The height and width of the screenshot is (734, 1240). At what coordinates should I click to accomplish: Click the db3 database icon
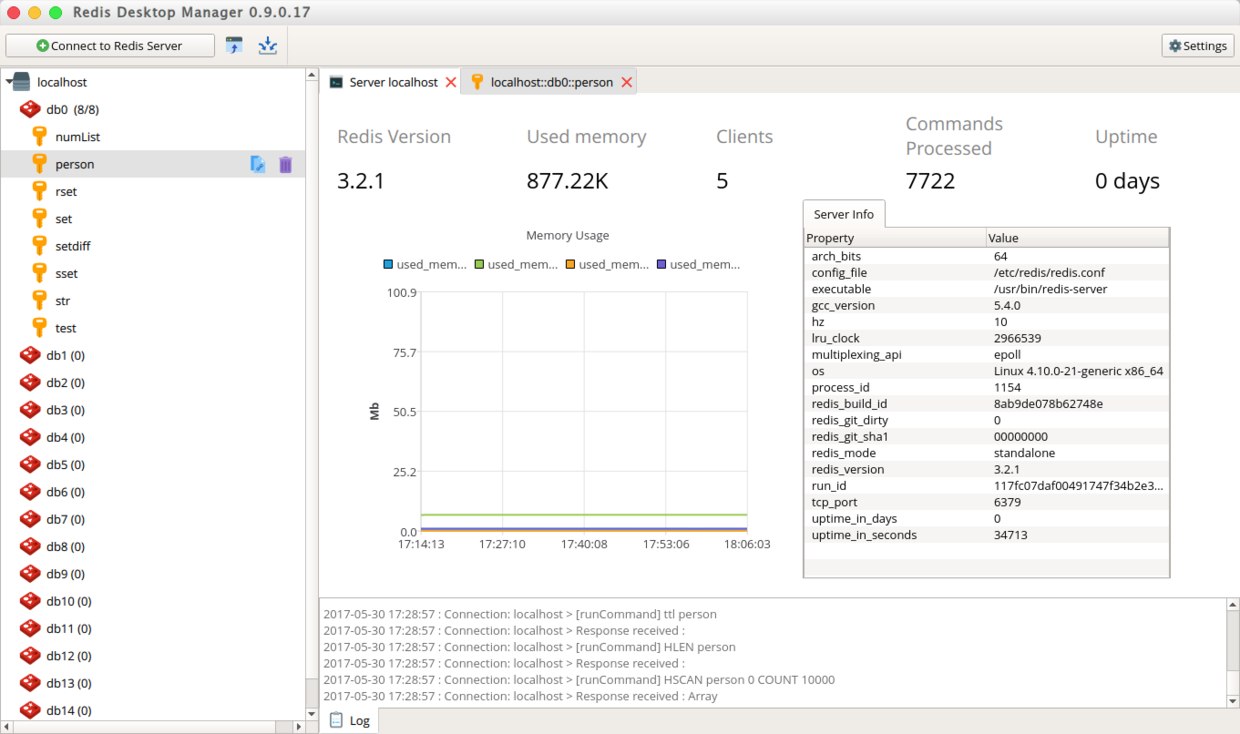(30, 410)
